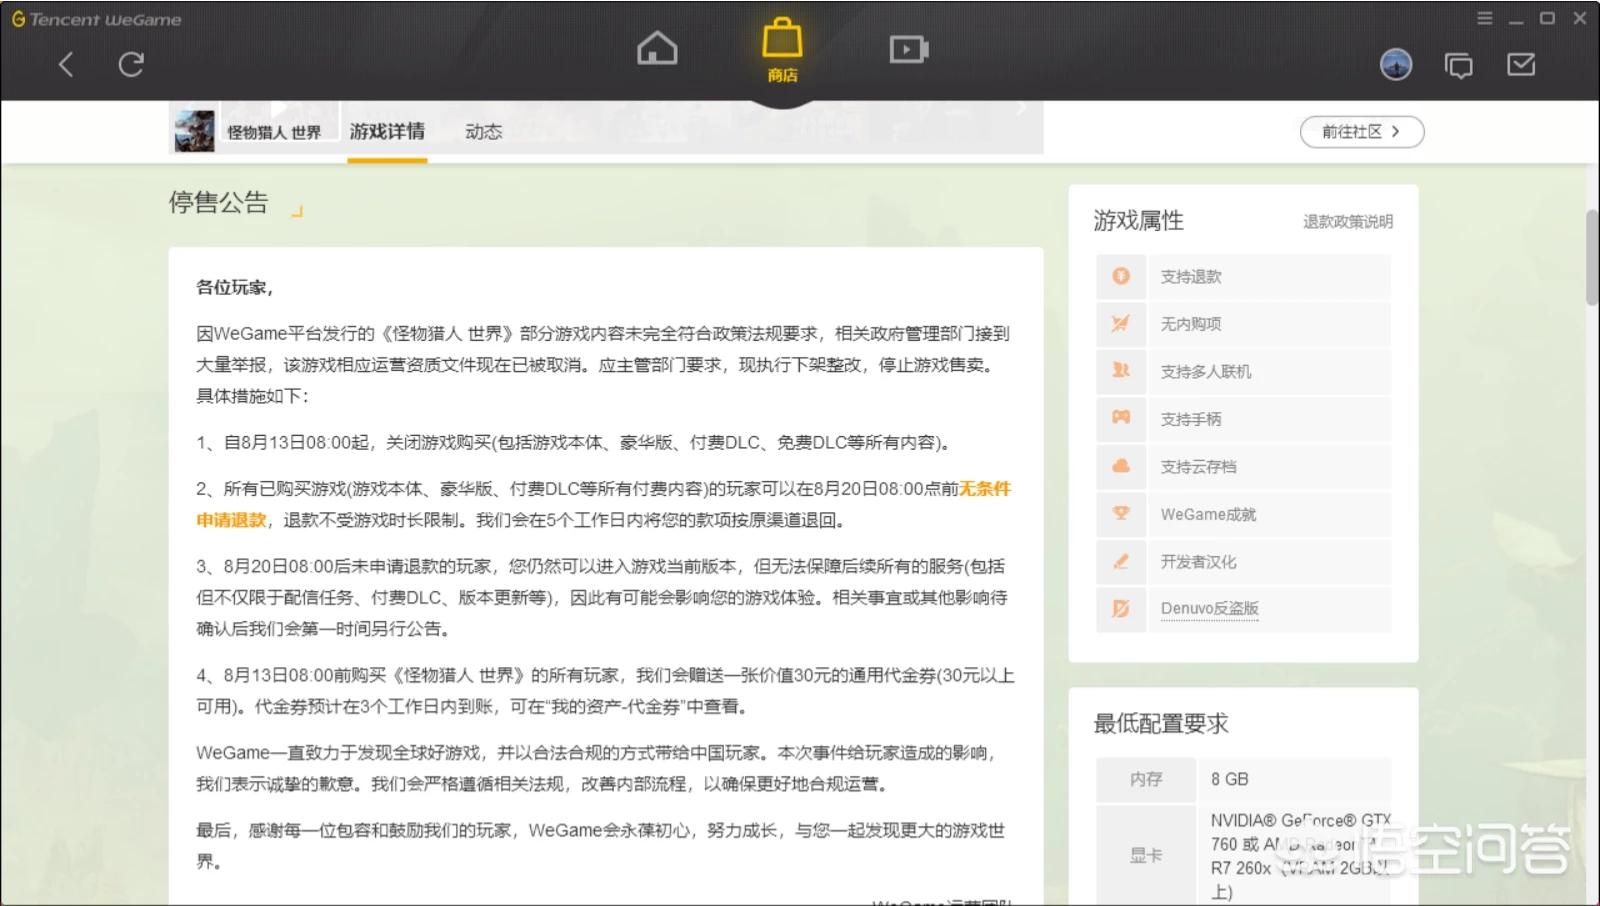The image size is (1600, 906).
Task: Switch to the 动态 tab
Action: (483, 132)
